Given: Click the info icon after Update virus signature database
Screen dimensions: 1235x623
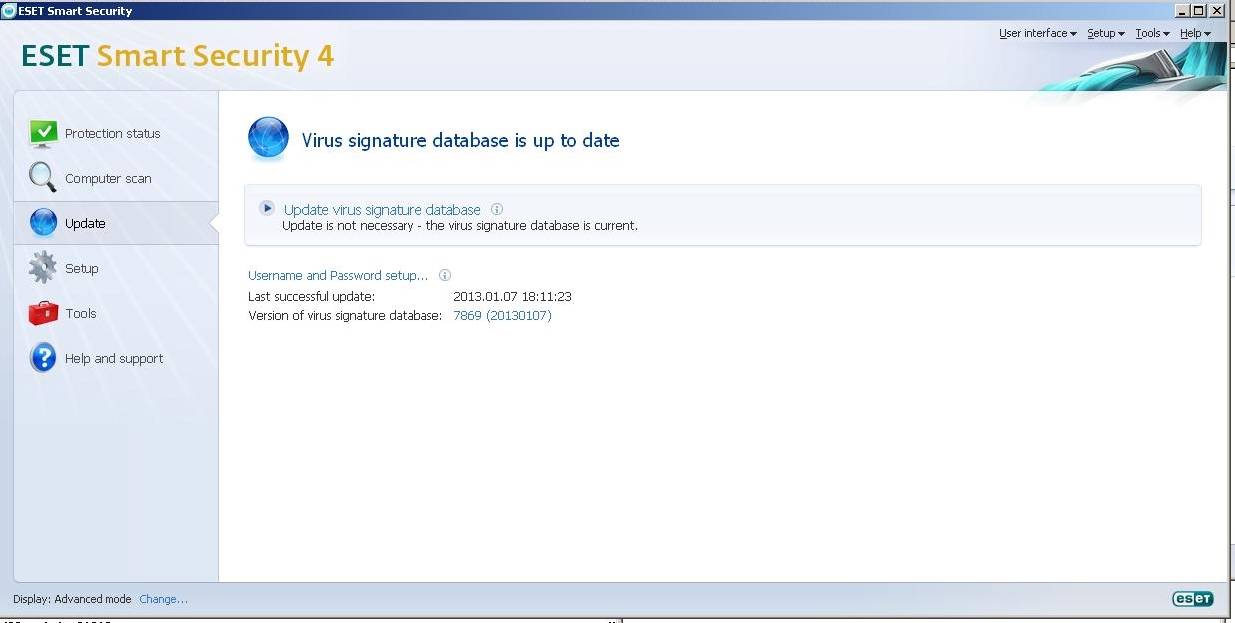Looking at the screenshot, I should [497, 209].
